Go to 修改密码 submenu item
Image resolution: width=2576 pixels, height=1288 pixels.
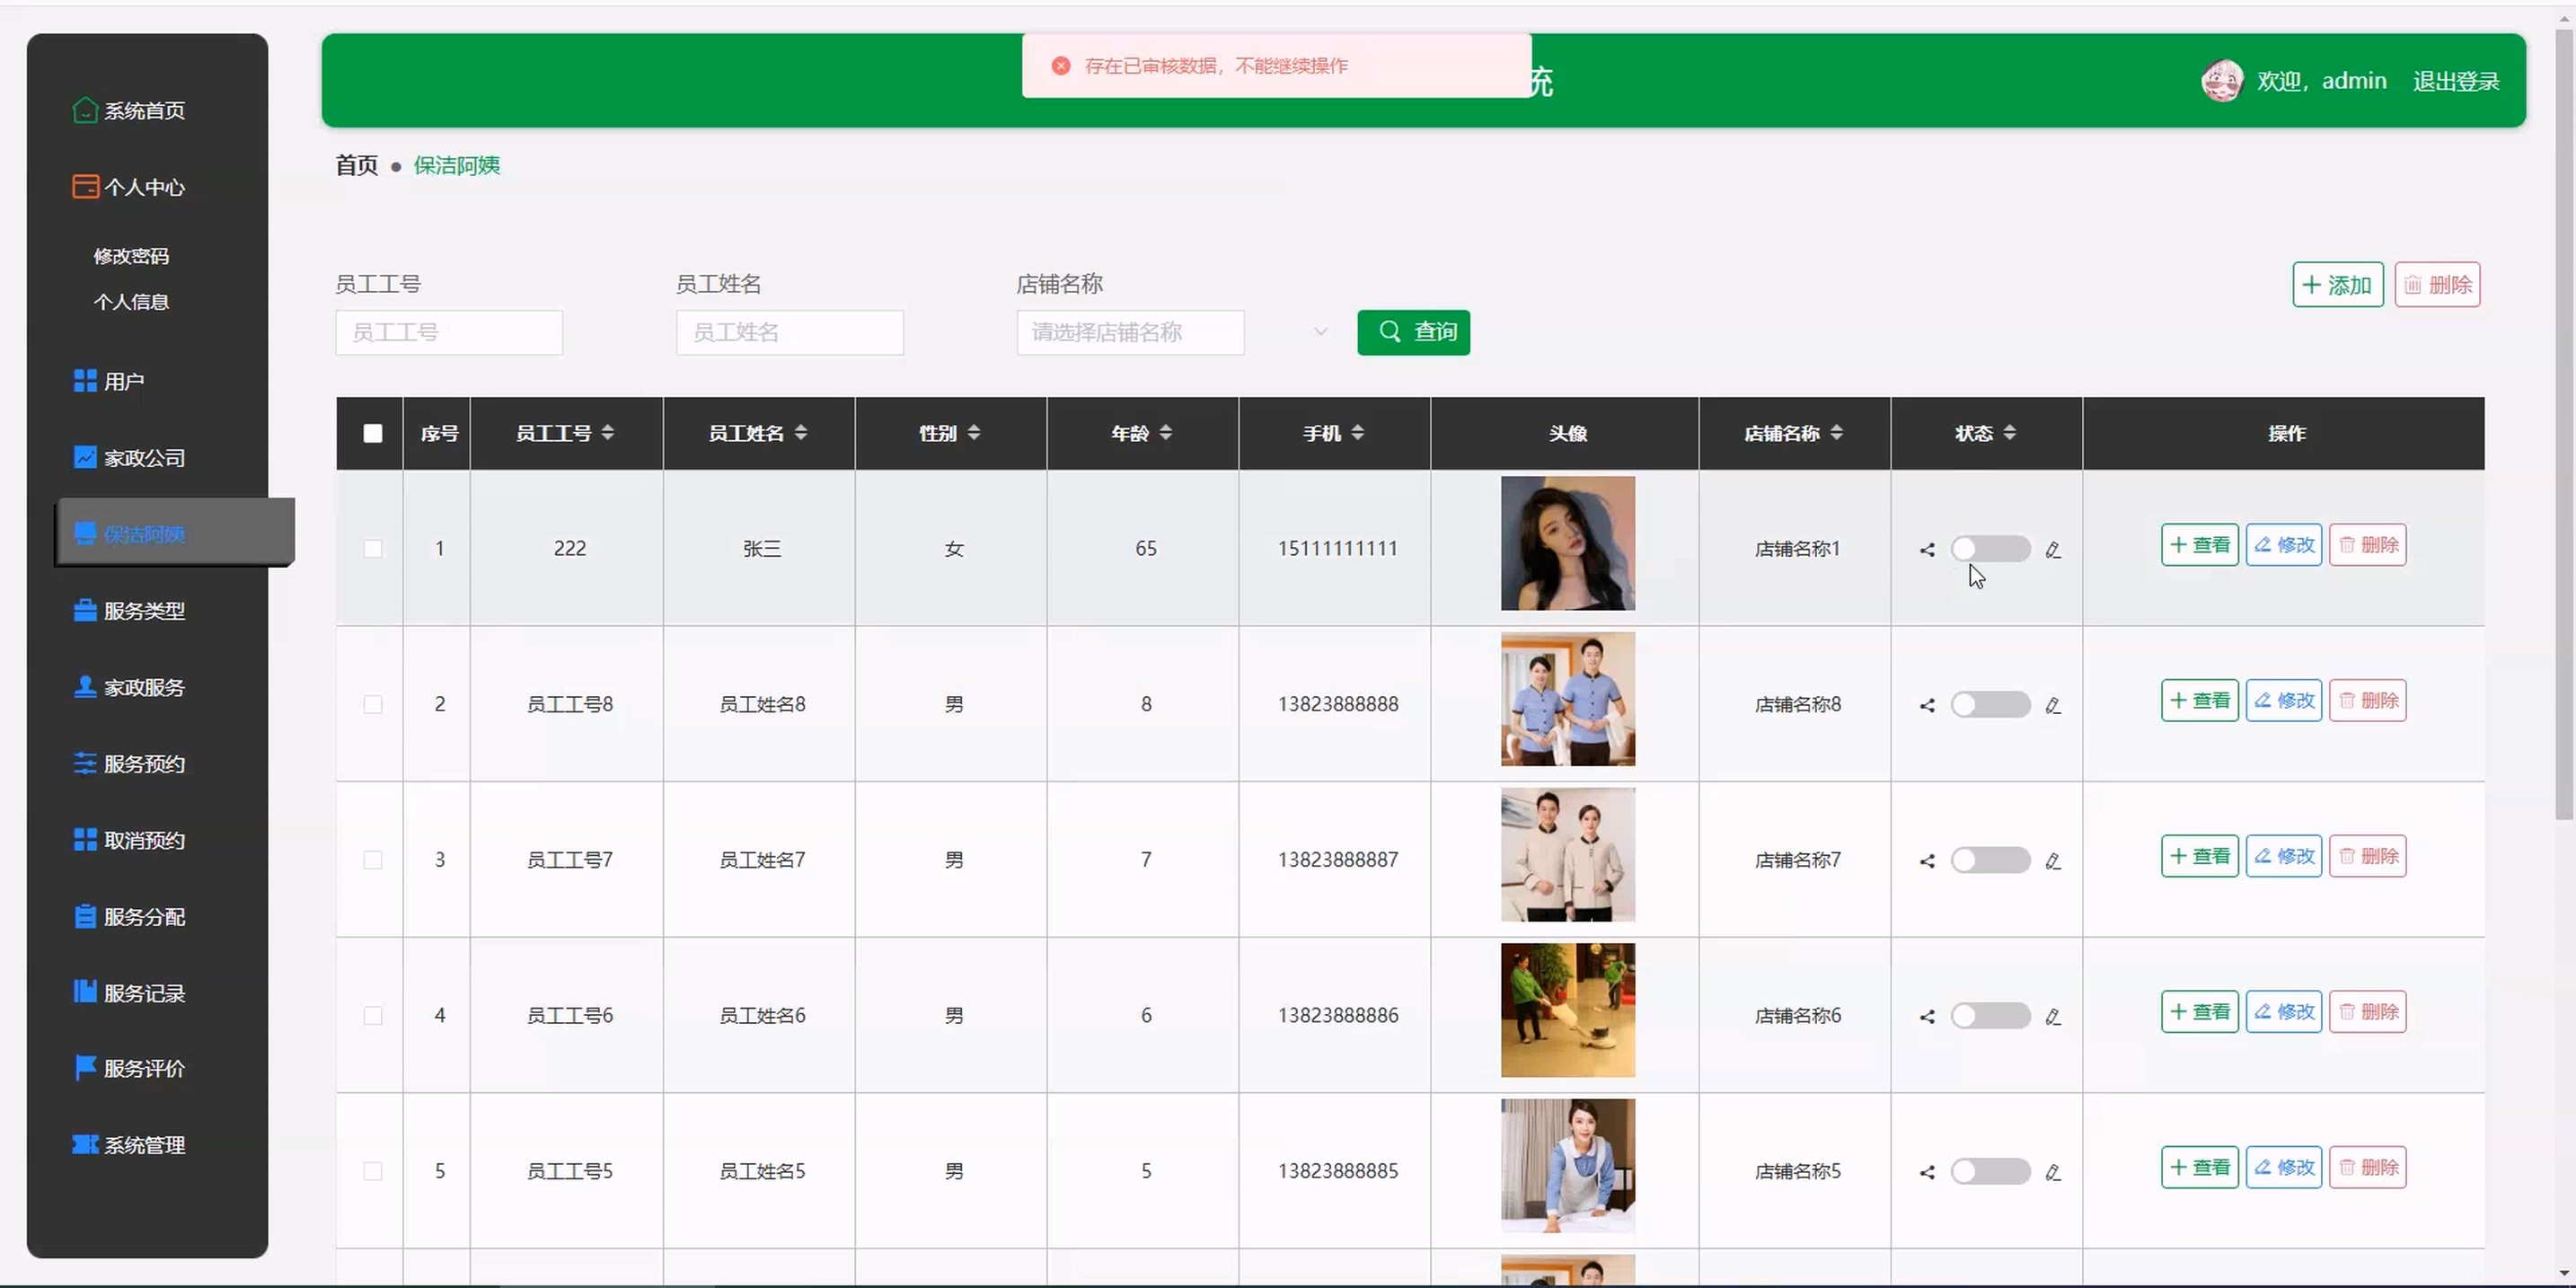point(131,256)
